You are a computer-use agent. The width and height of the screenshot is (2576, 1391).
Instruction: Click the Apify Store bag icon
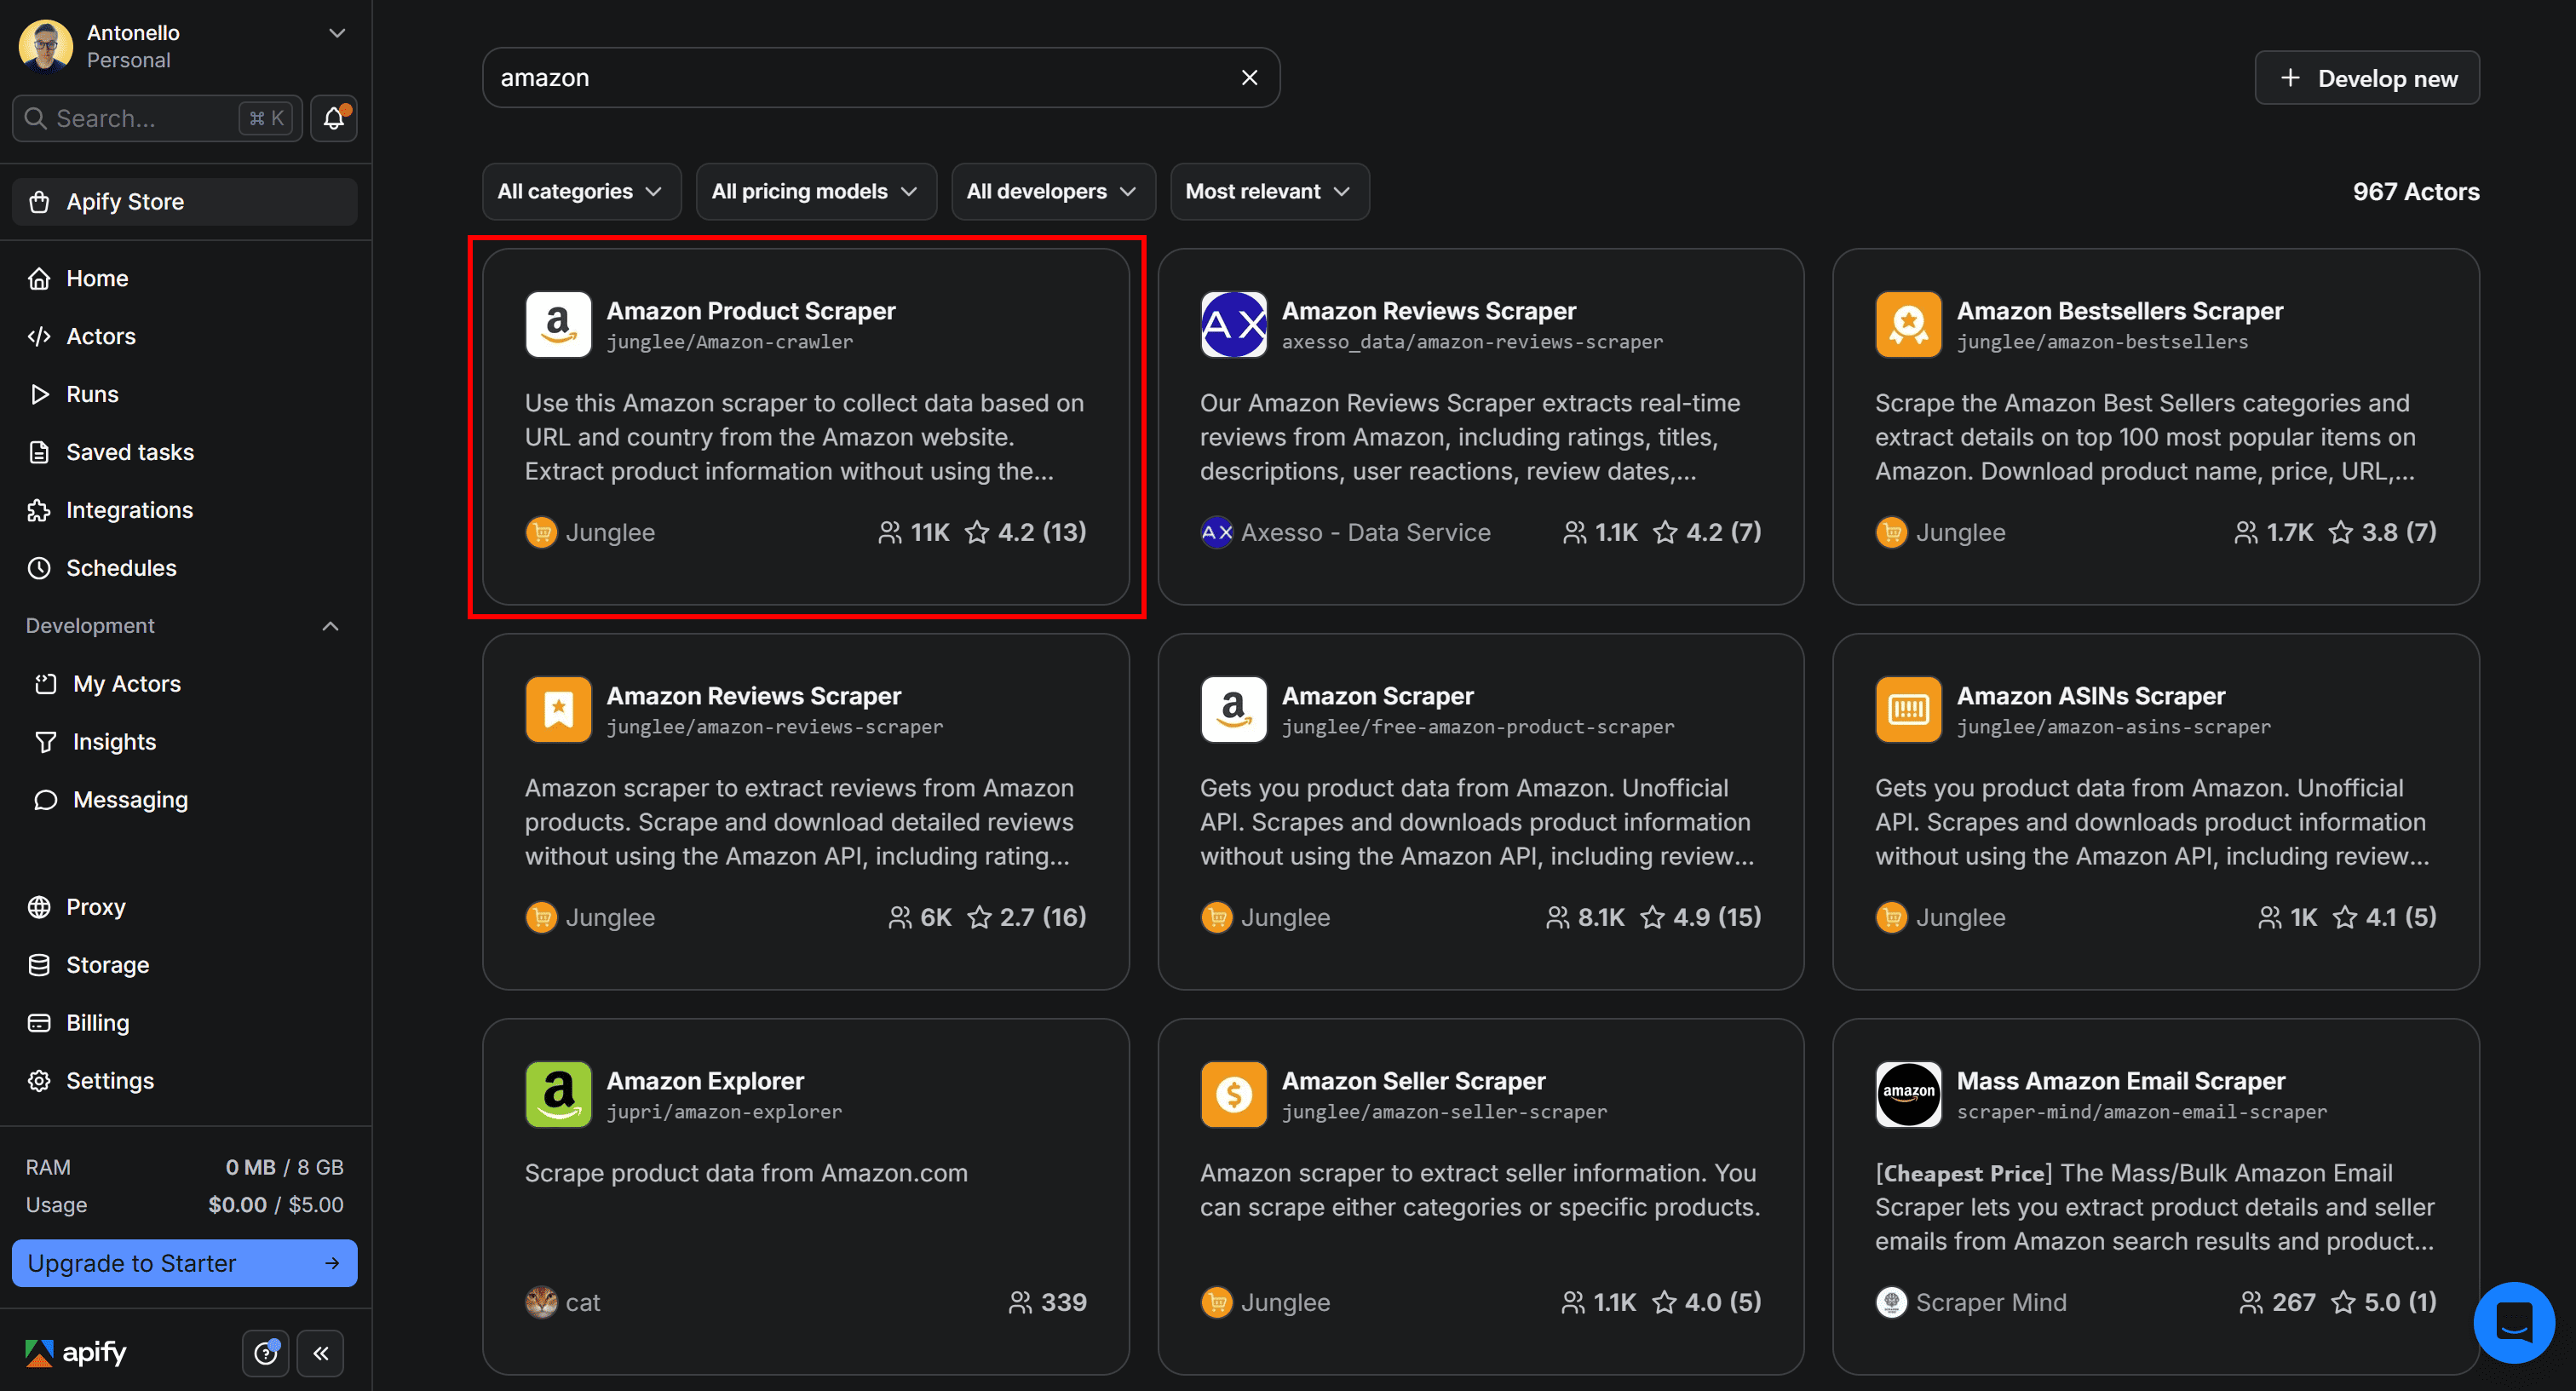pyautogui.click(x=40, y=201)
